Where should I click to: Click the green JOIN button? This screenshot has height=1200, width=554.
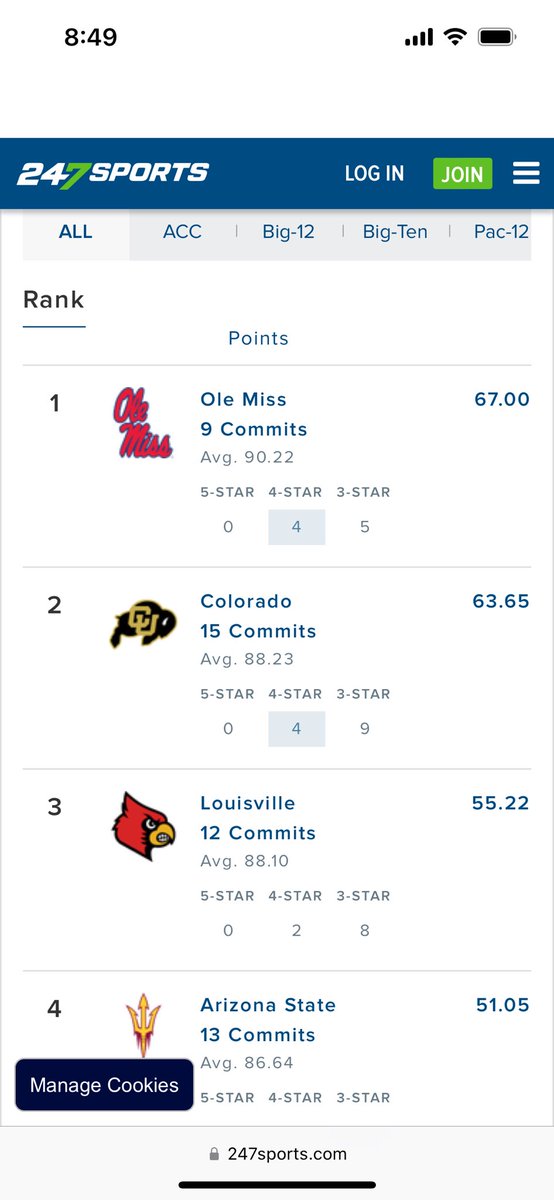click(x=462, y=174)
